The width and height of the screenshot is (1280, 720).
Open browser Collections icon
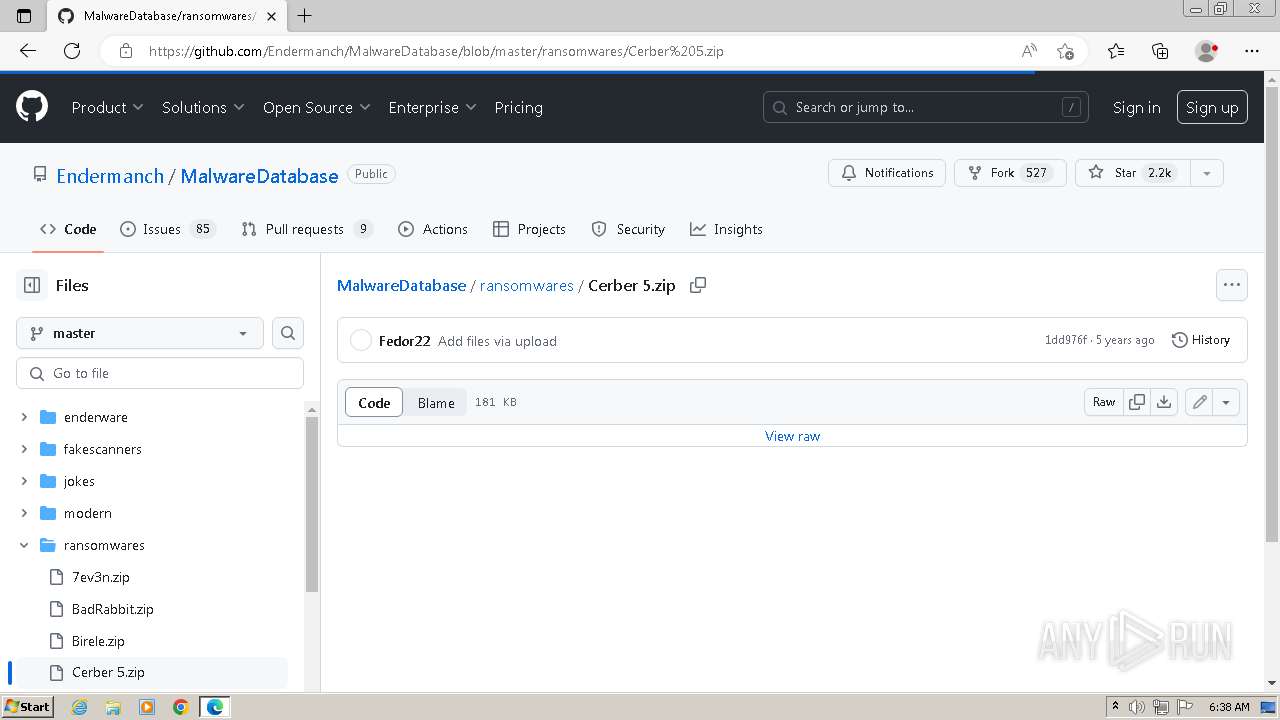click(1160, 51)
